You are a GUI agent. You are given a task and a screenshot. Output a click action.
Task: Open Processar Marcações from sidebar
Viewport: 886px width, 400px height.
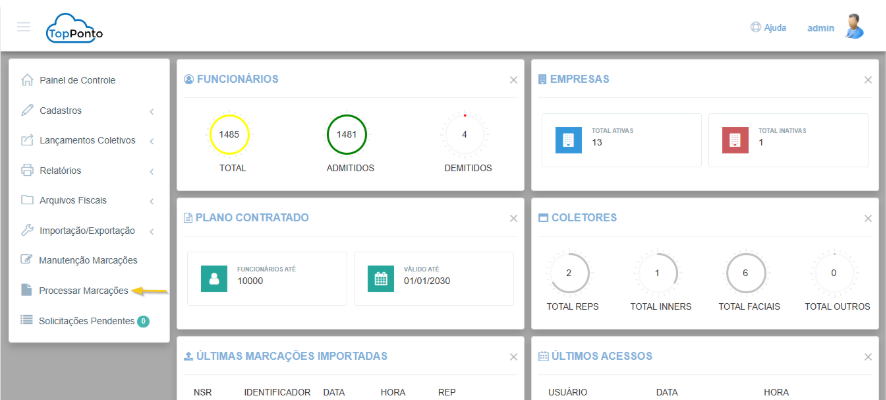(83, 291)
